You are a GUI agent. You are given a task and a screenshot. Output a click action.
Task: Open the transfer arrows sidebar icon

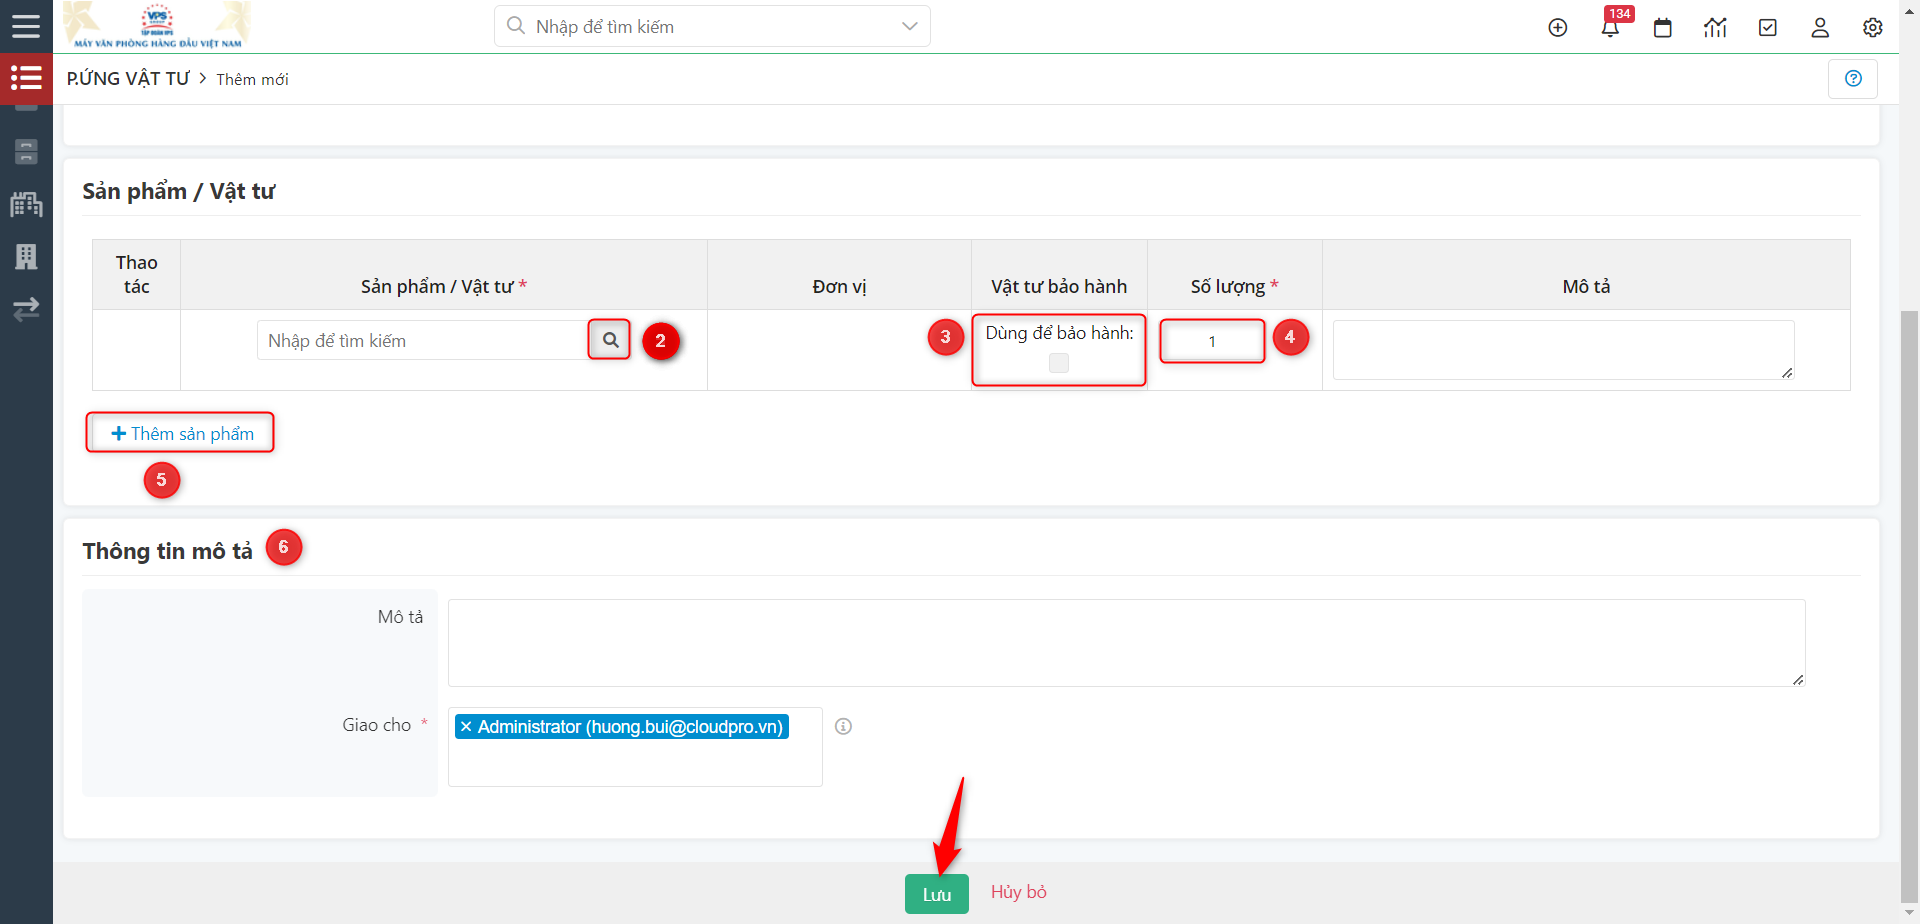[26, 309]
